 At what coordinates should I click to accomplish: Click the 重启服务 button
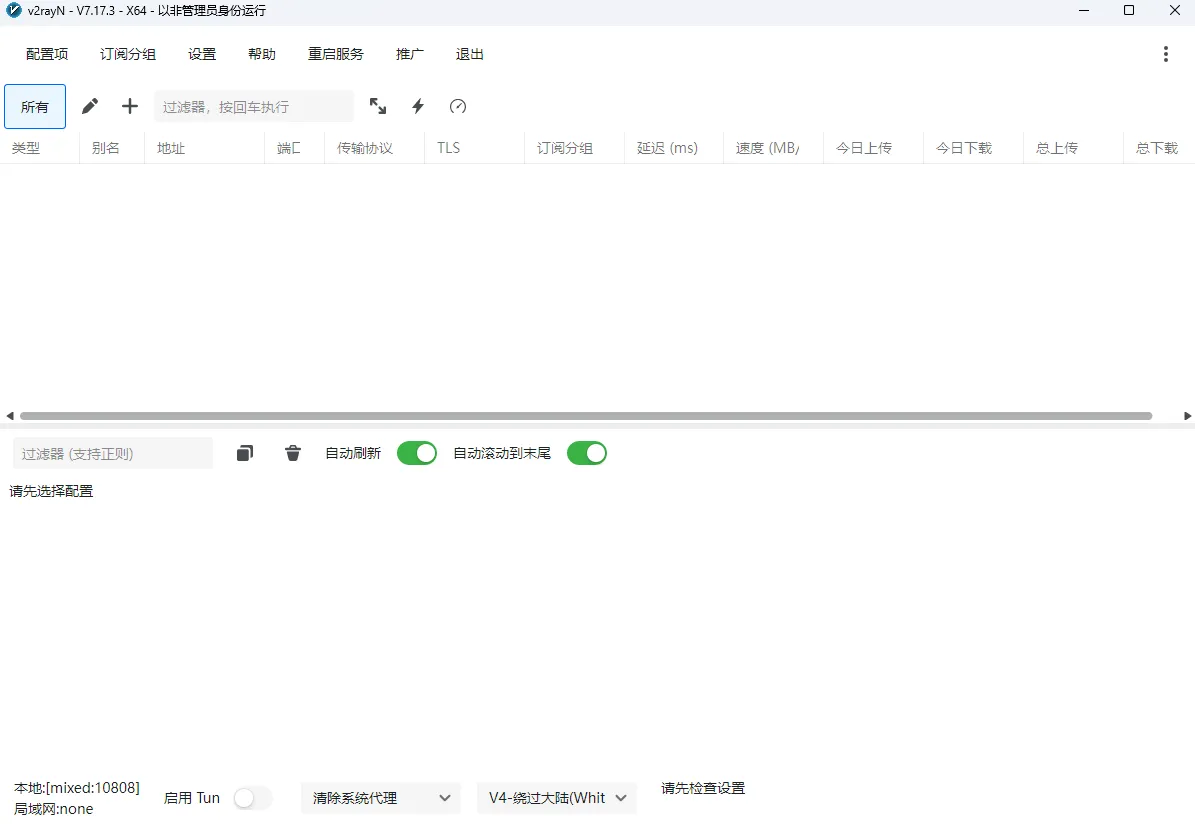[x=335, y=54]
